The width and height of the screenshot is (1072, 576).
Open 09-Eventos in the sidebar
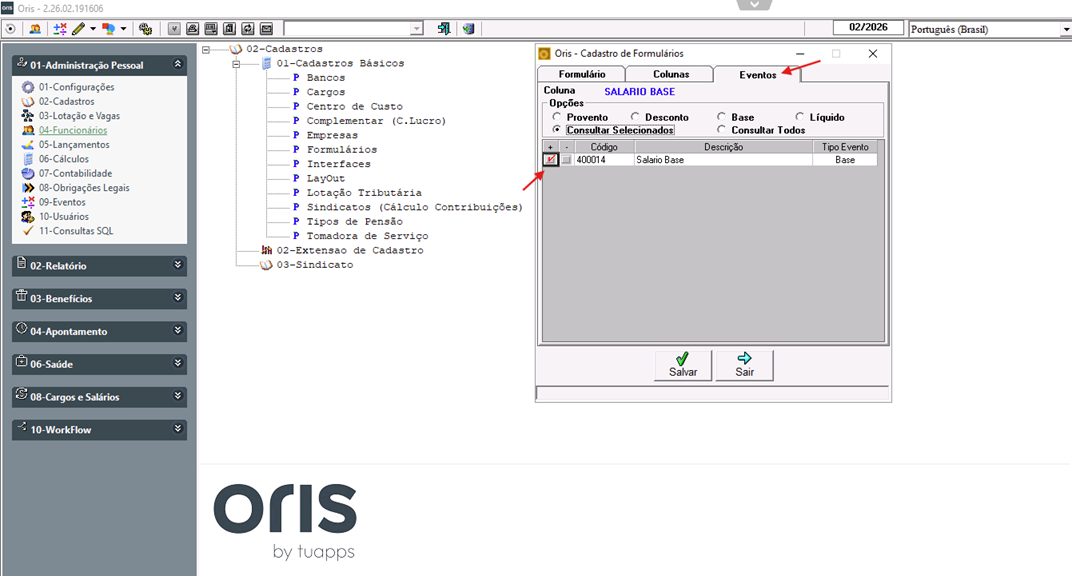point(62,202)
